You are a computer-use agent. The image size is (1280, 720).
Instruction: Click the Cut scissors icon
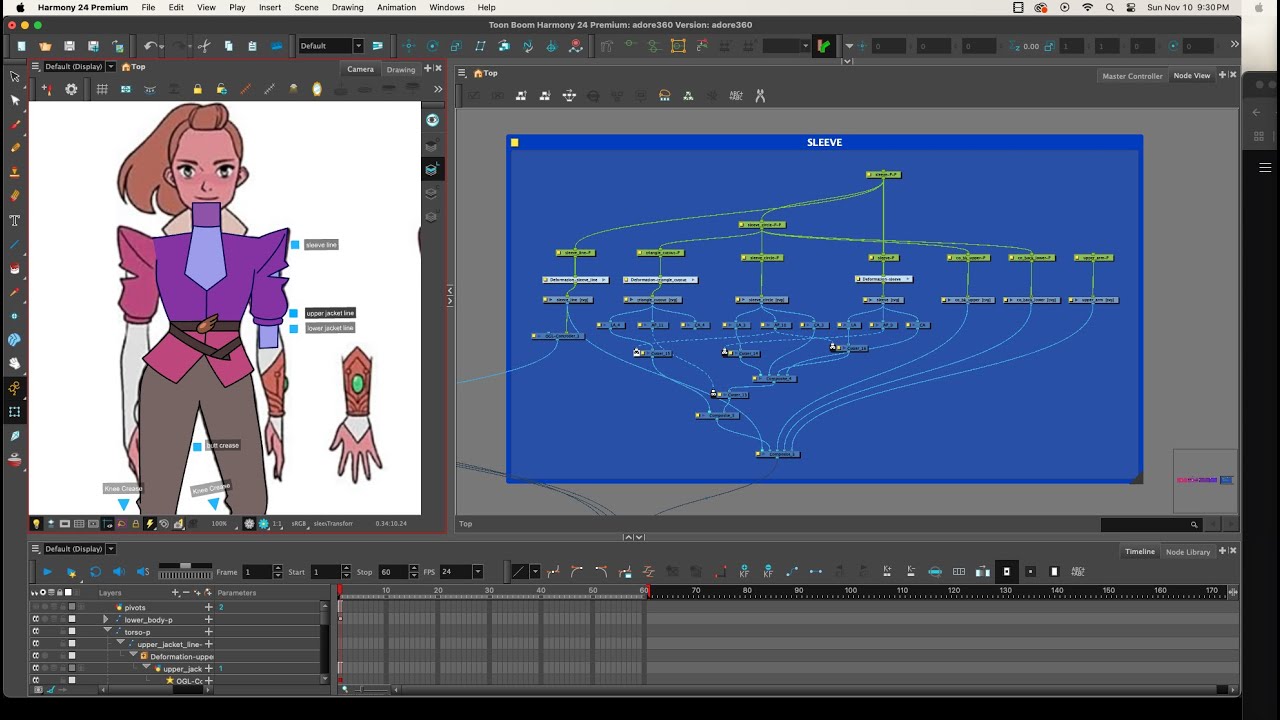[204, 46]
